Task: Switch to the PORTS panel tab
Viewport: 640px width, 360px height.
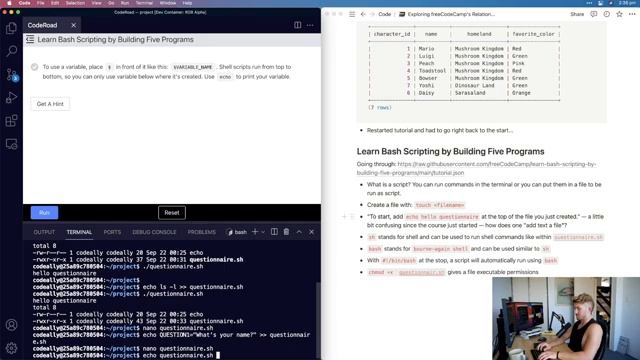Action: click(x=112, y=232)
